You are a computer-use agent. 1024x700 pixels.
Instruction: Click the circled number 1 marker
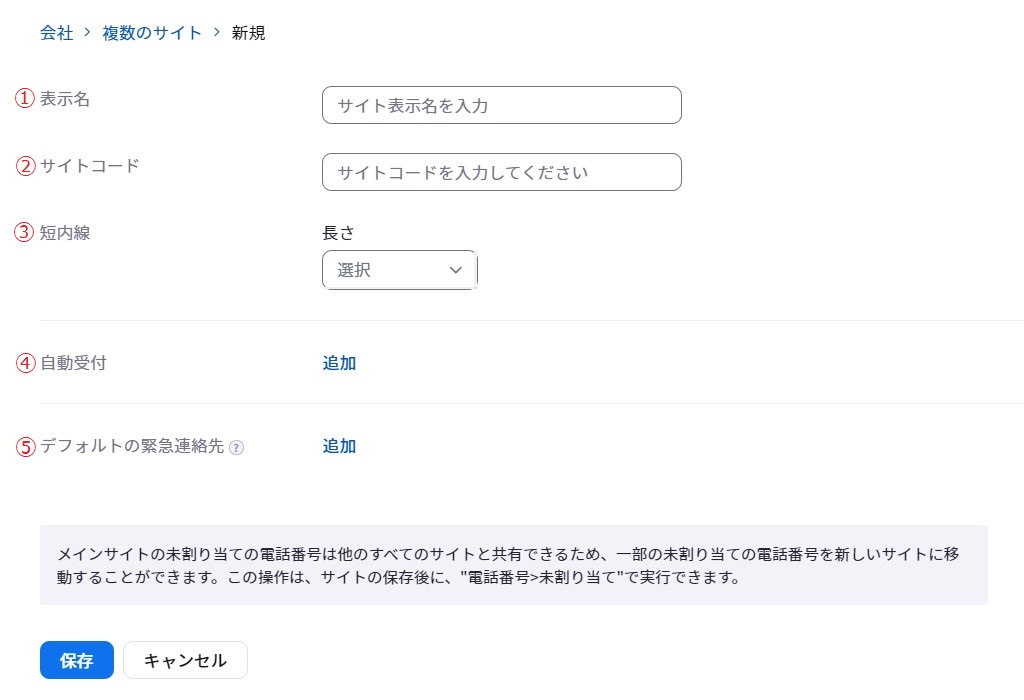(x=25, y=99)
